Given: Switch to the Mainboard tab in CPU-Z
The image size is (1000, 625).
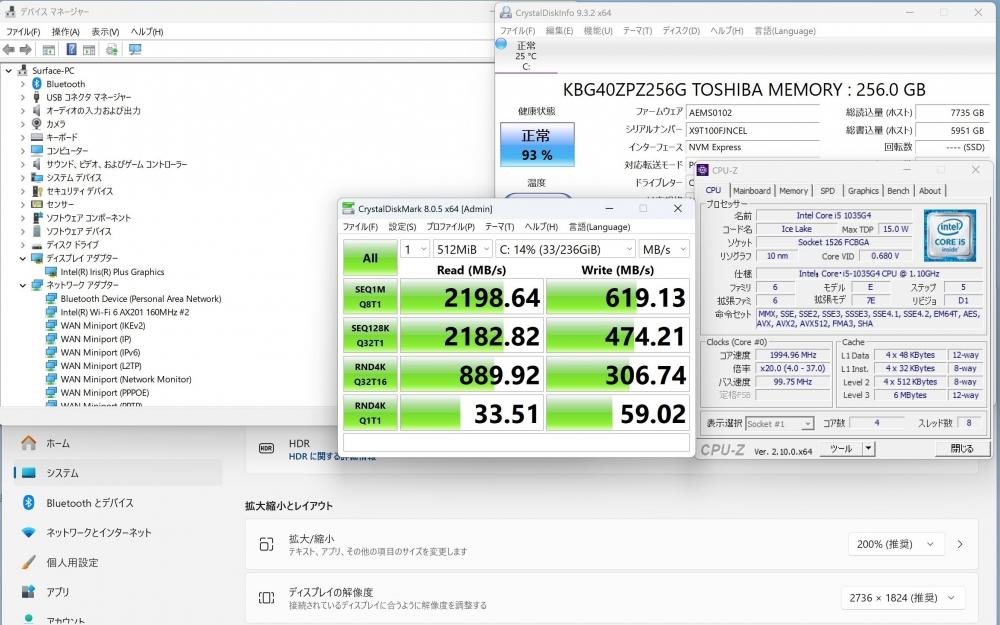Looking at the screenshot, I should [751, 191].
